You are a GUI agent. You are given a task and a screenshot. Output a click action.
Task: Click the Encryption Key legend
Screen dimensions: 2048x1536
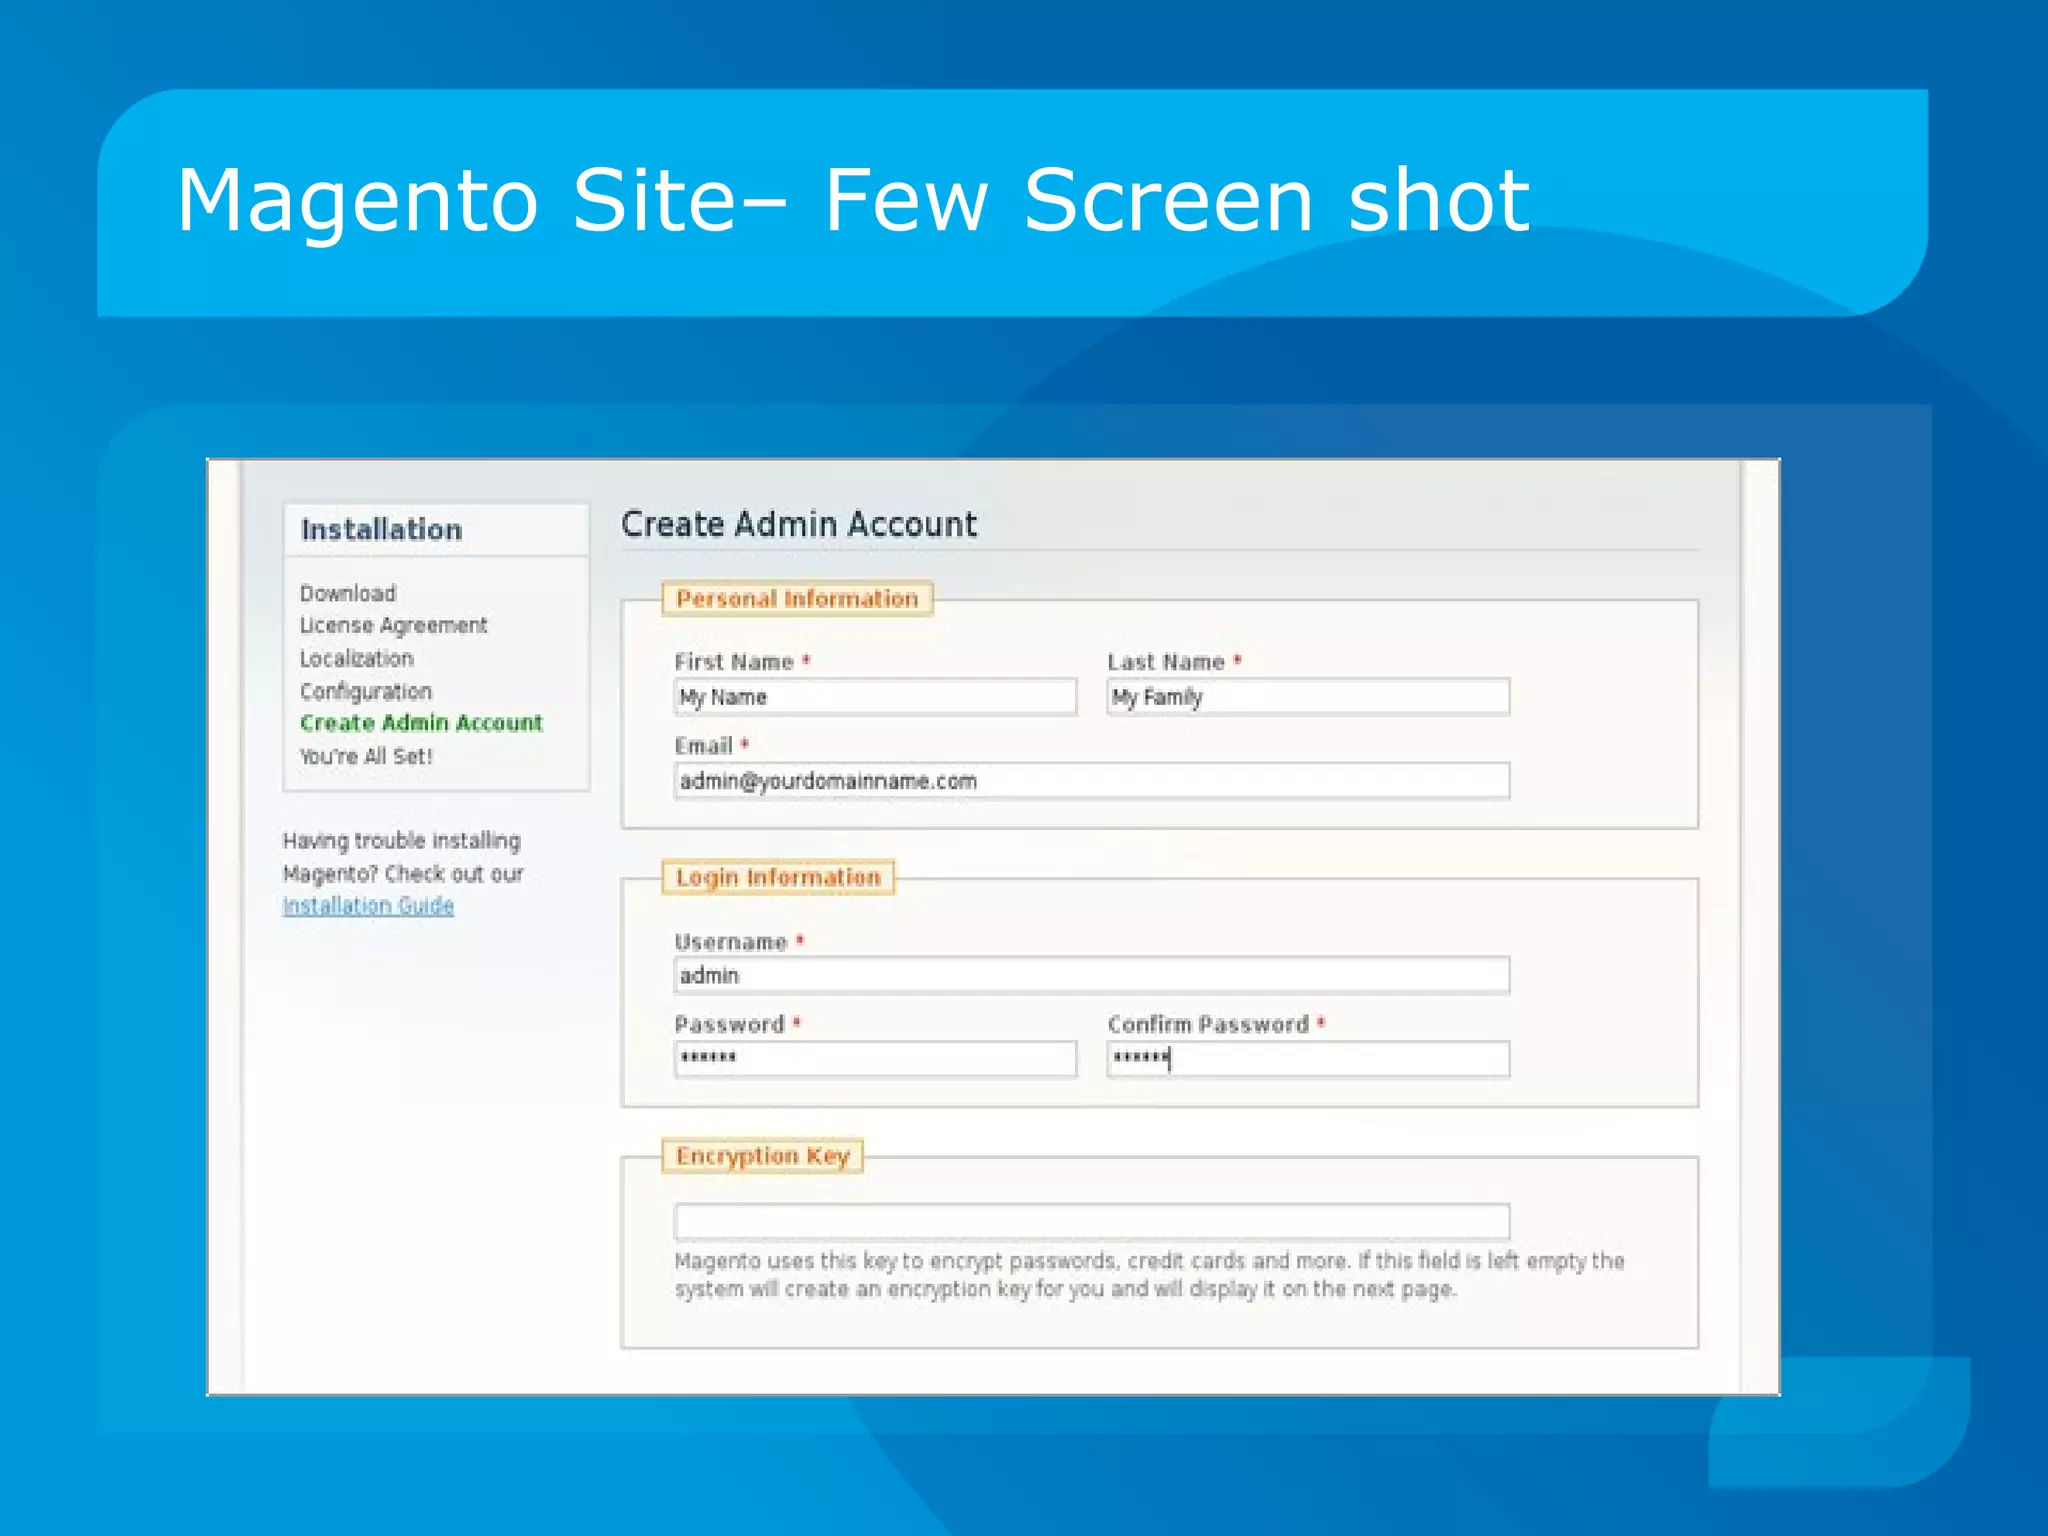click(x=762, y=1156)
